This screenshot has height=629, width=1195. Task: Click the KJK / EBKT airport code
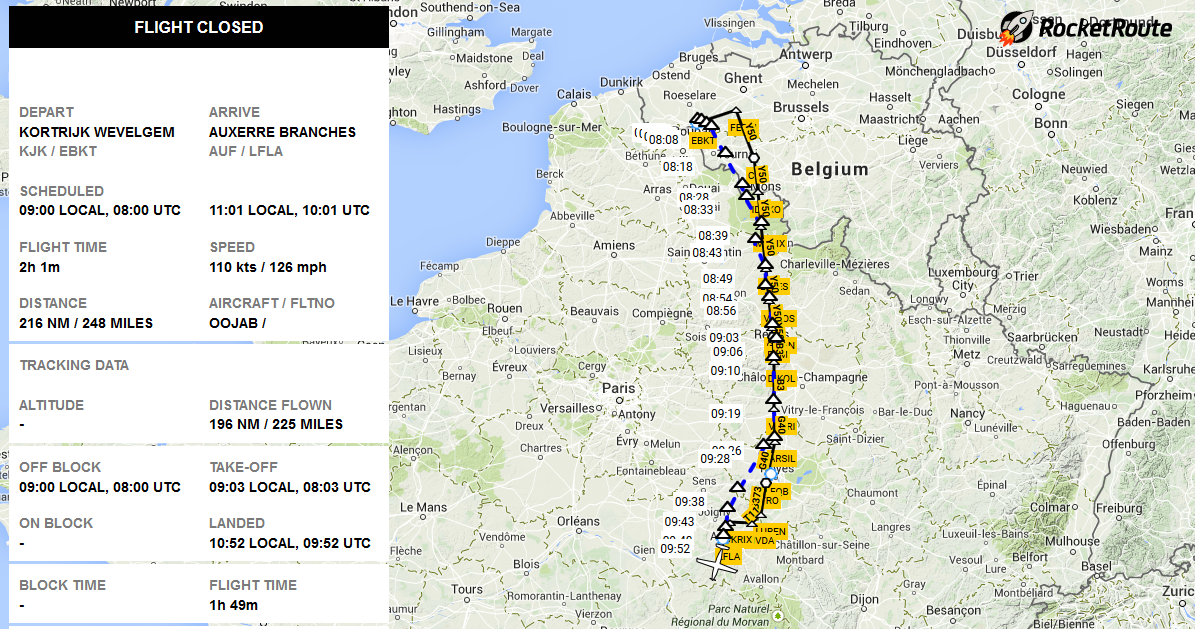[x=58, y=151]
